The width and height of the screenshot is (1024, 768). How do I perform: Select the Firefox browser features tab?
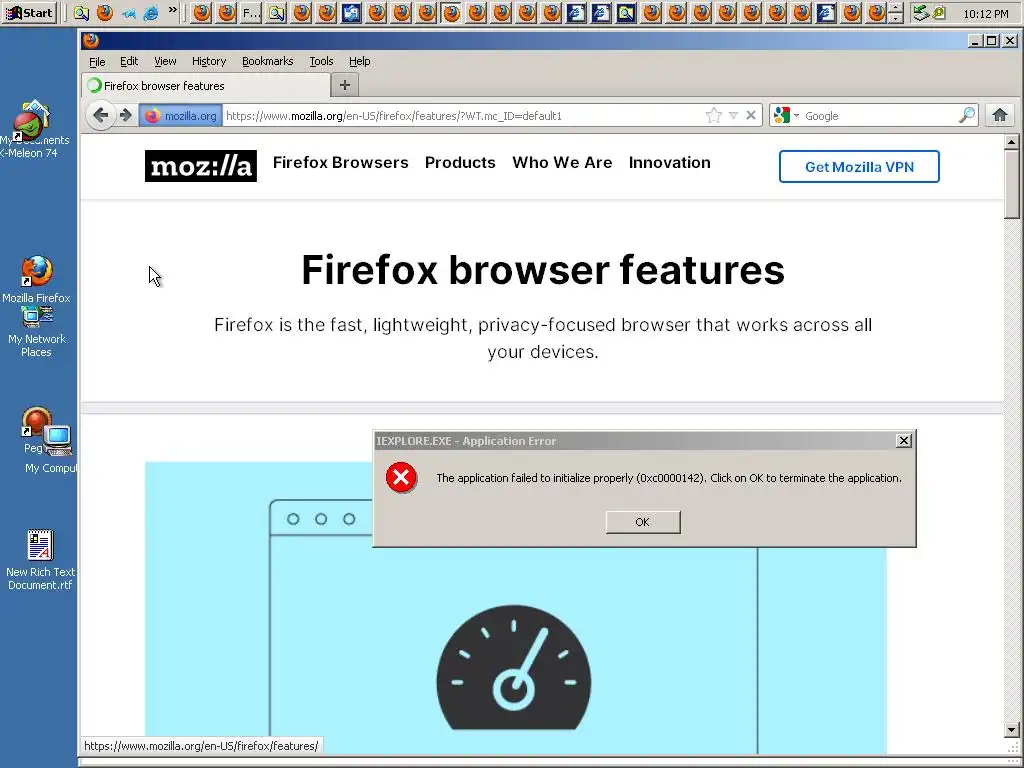[x=206, y=86]
